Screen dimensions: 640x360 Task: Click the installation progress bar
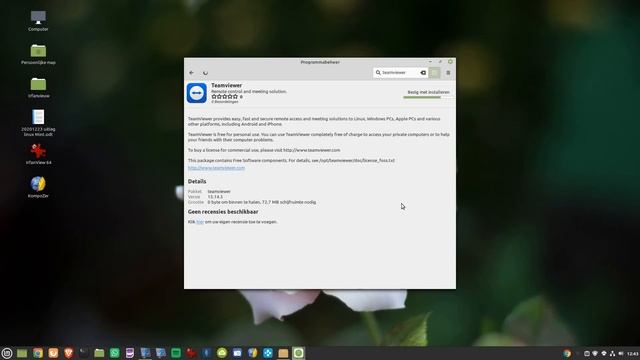click(x=428, y=97)
